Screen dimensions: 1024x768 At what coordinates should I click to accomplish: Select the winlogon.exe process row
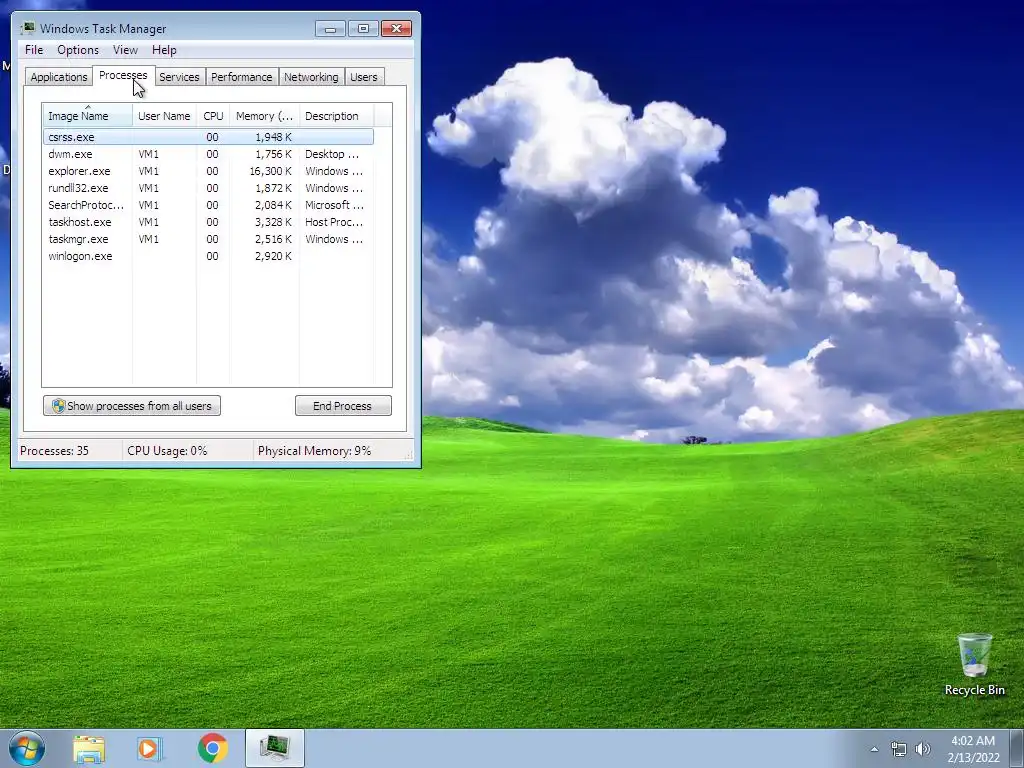pos(208,256)
